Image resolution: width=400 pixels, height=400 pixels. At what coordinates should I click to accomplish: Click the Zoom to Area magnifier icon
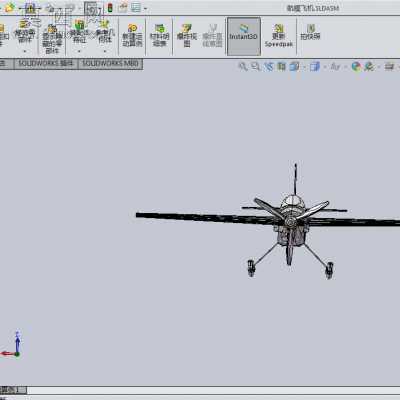[256, 67]
